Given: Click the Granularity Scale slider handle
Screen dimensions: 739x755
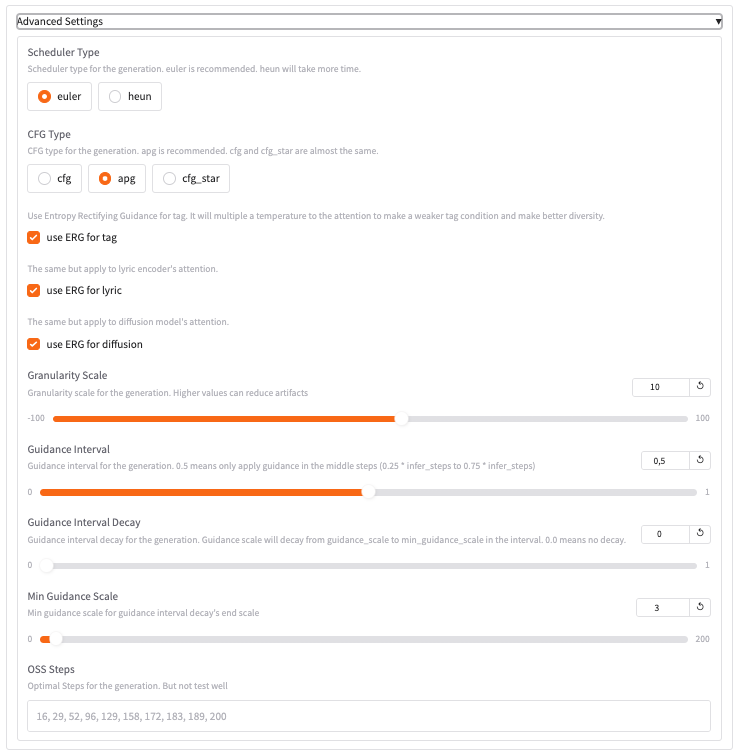Looking at the screenshot, I should pyautogui.click(x=402, y=418).
